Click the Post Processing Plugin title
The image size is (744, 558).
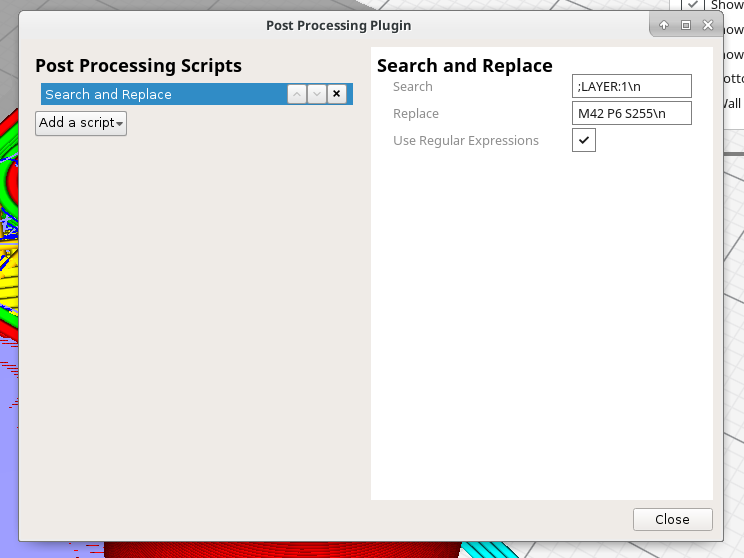click(338, 26)
